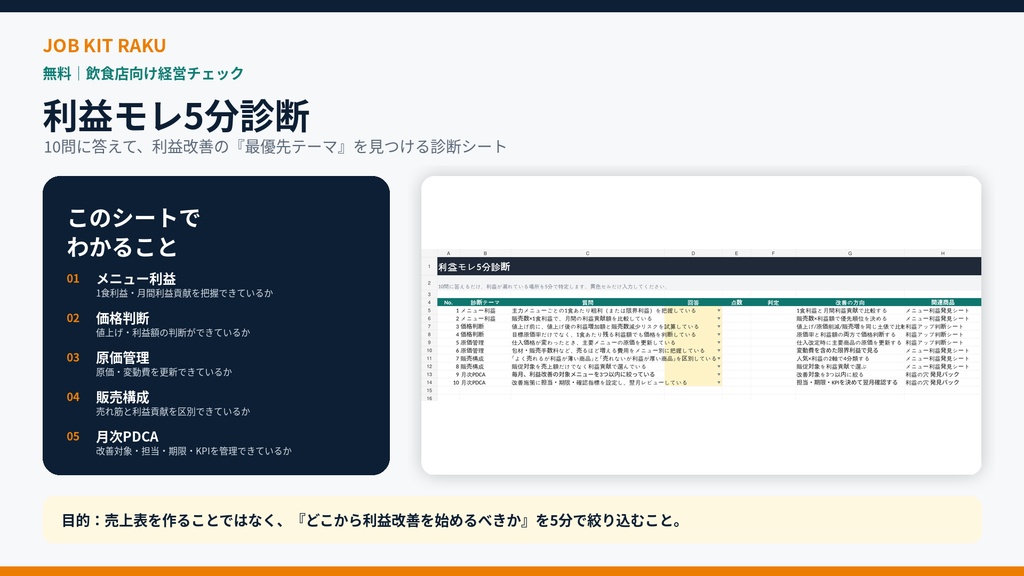Select spreadsheet column G header
1024x576 pixels.
point(850,253)
